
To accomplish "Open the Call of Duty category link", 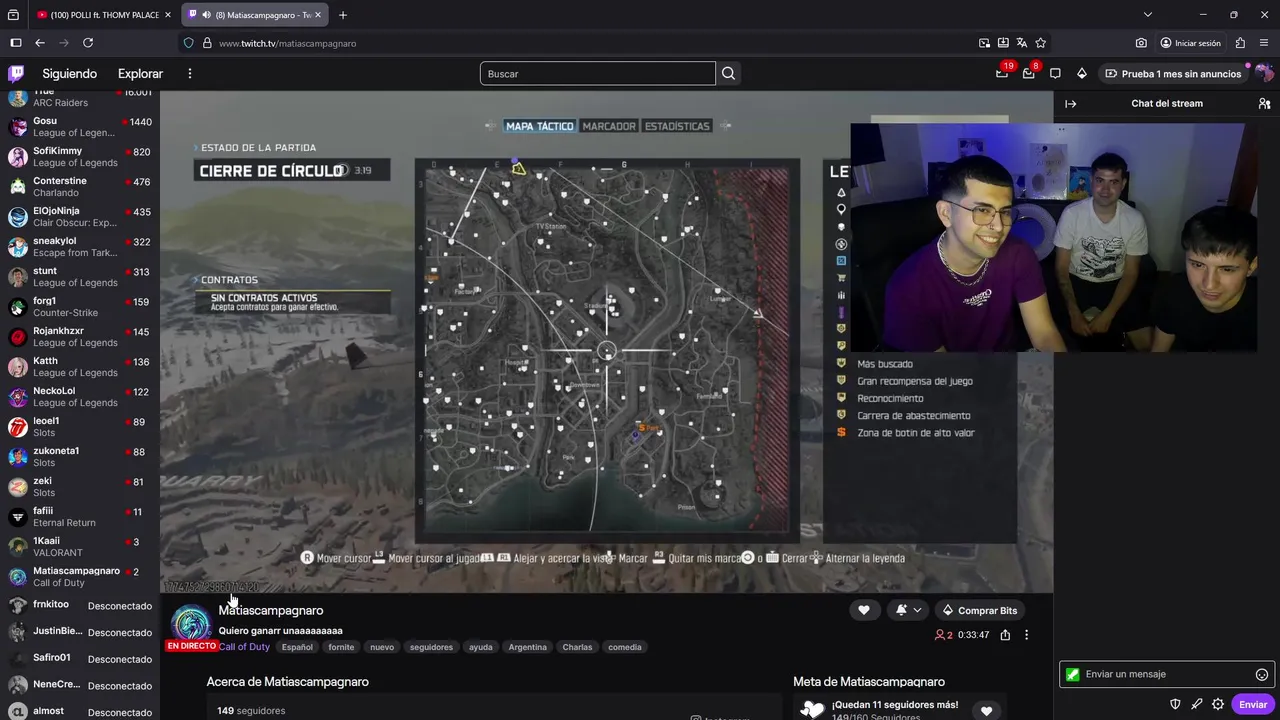I will (244, 647).
